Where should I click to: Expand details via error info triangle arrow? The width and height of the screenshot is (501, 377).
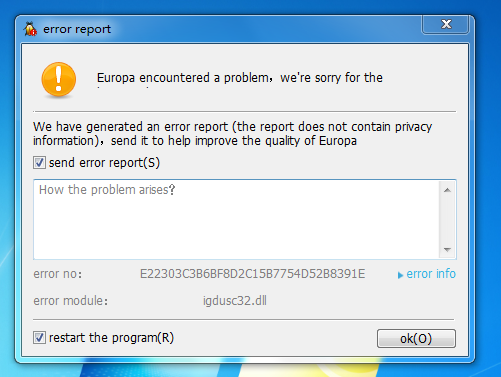click(400, 275)
